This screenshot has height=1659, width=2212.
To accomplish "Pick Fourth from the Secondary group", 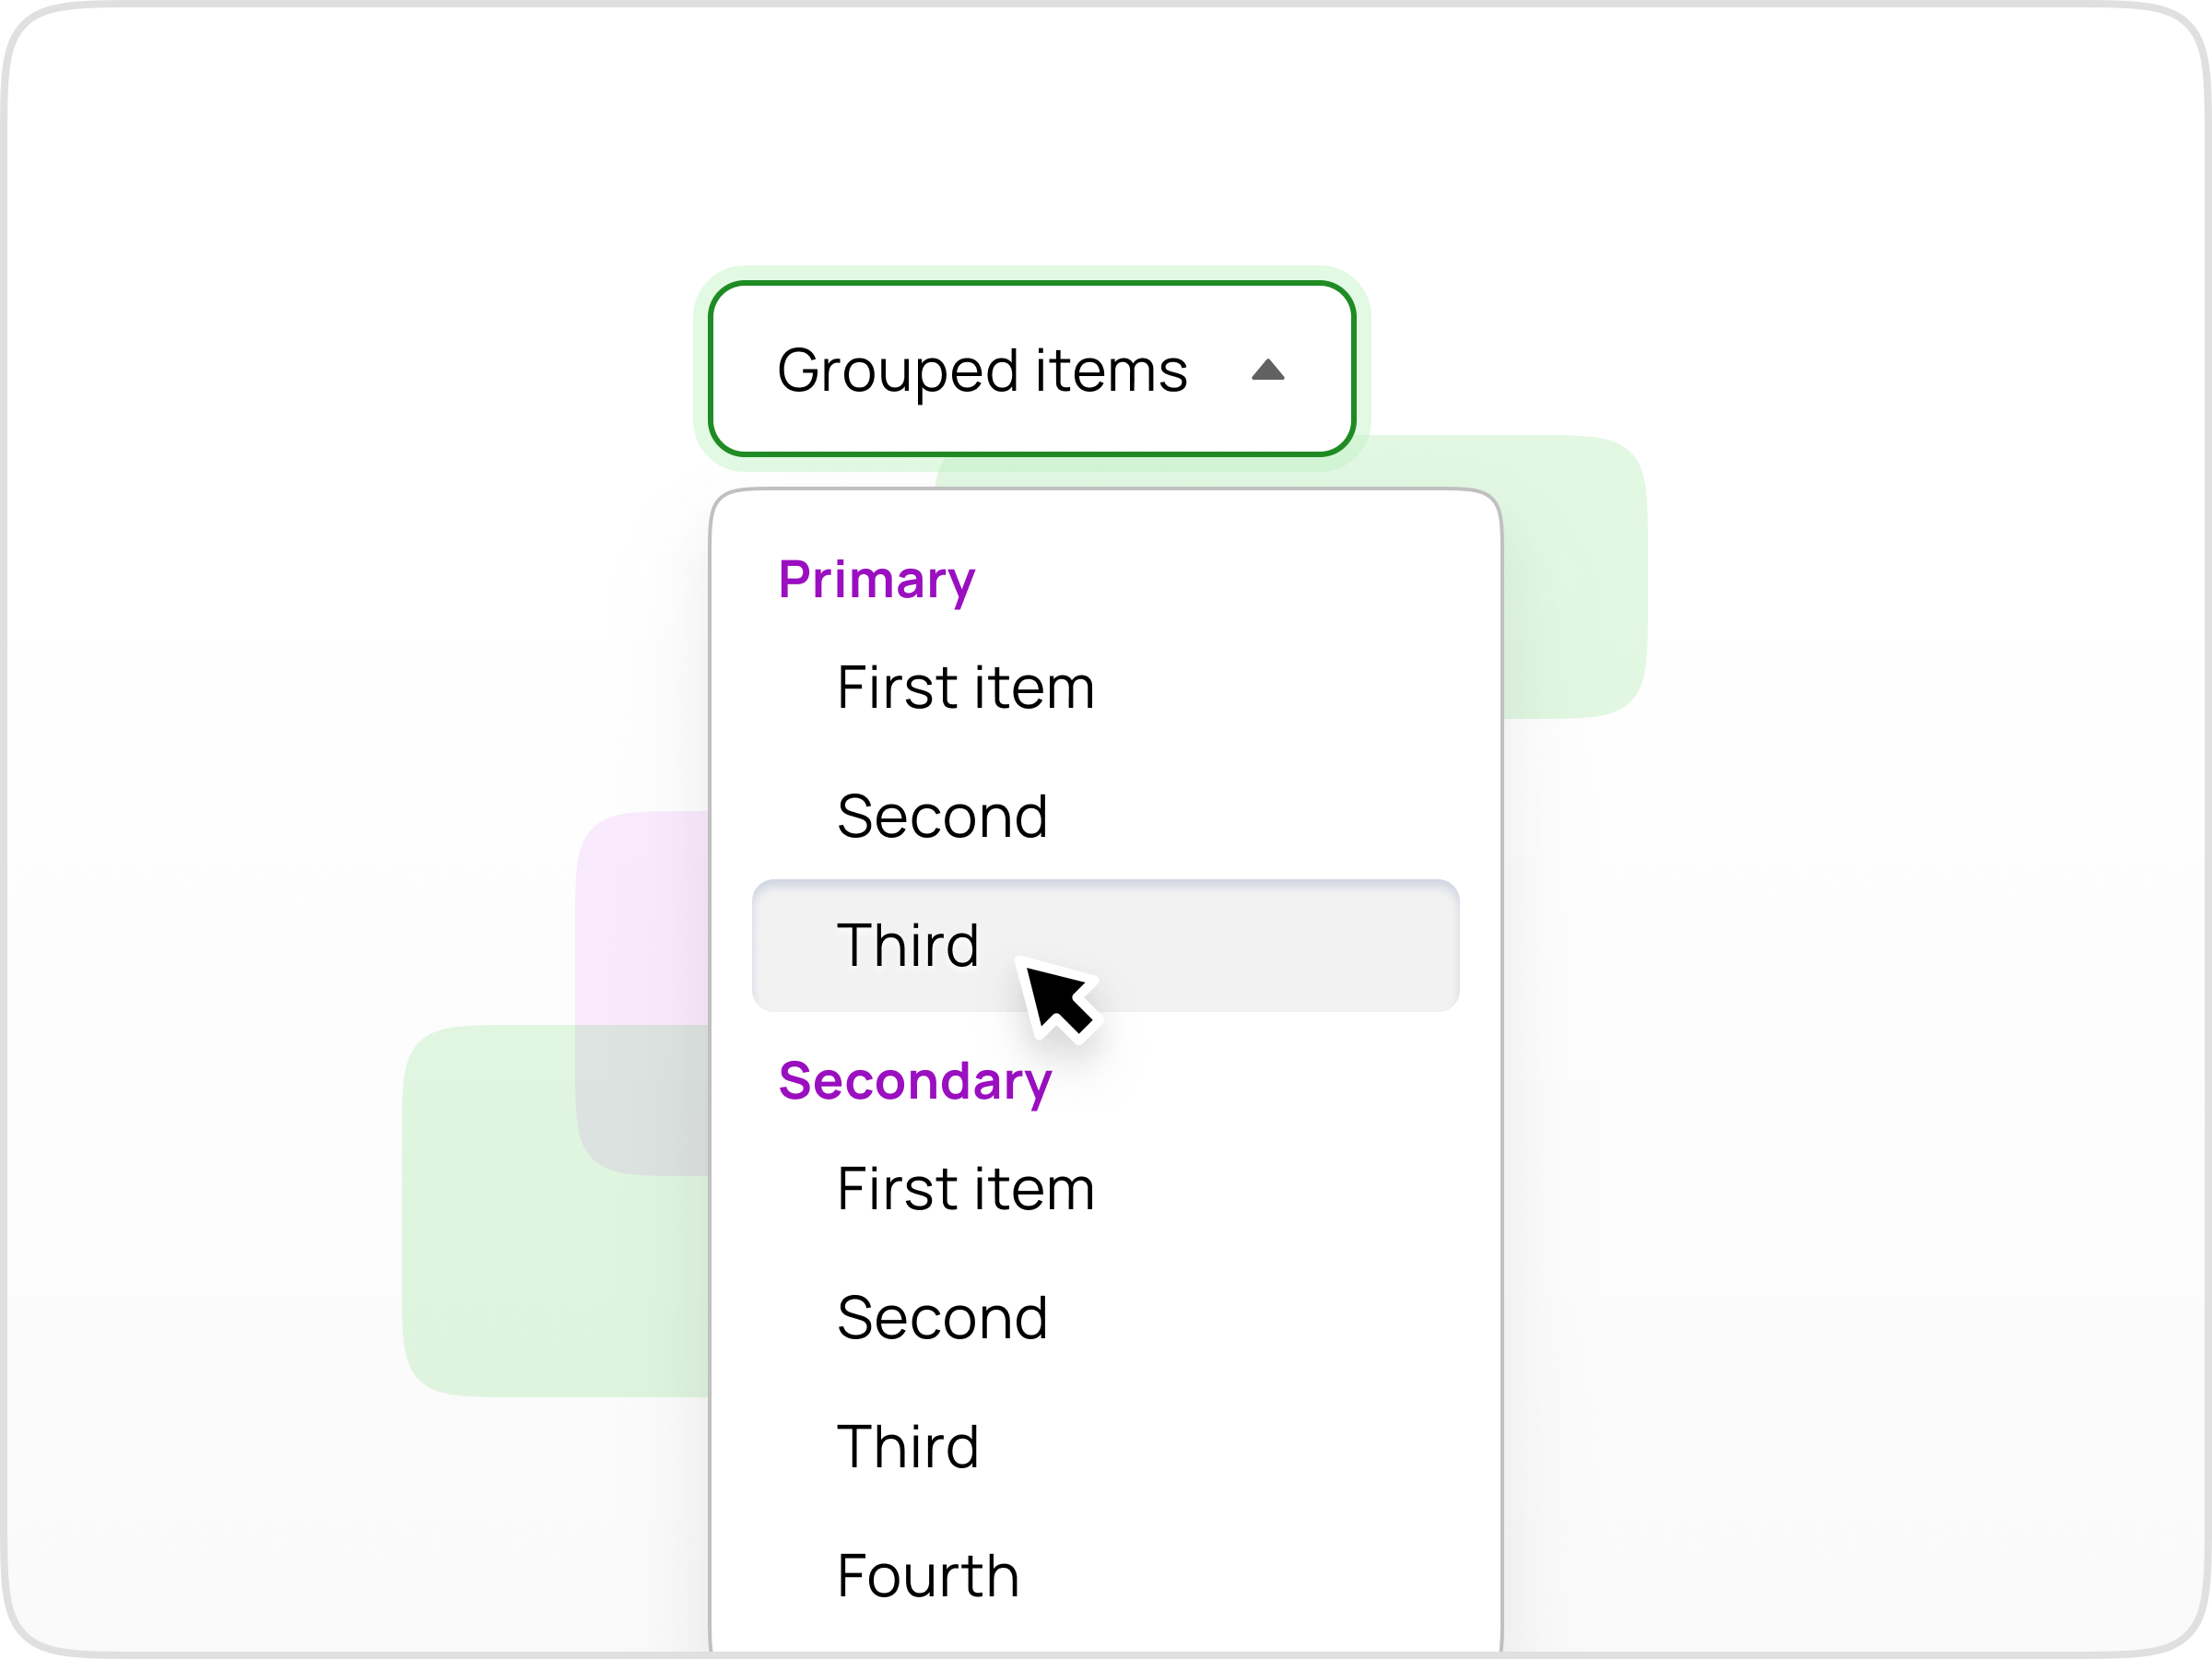I will pyautogui.click(x=926, y=1574).
